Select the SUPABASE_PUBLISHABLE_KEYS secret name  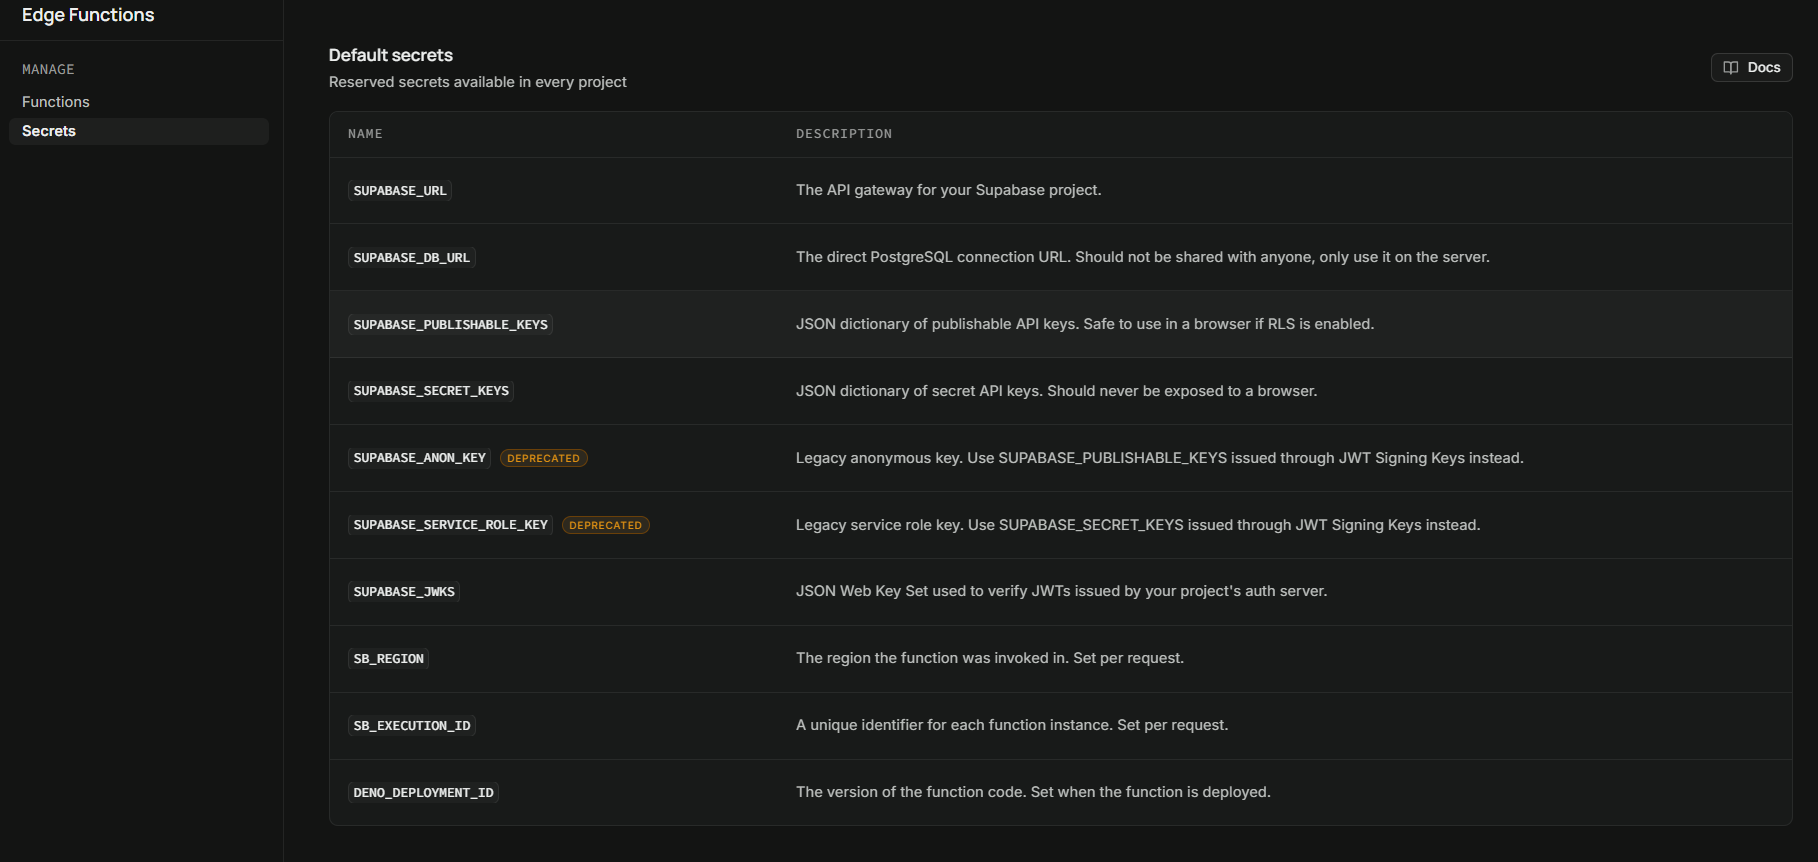[451, 325]
